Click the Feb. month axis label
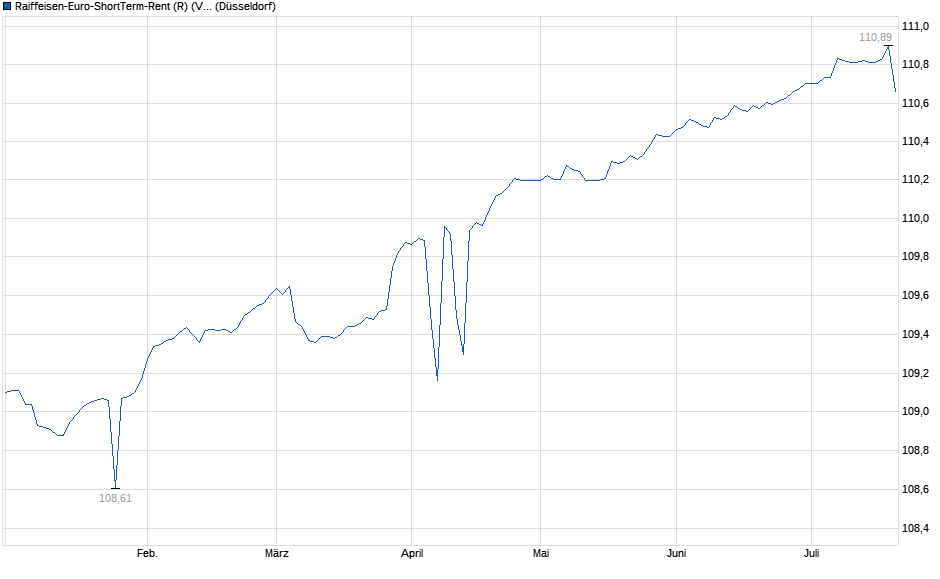The width and height of the screenshot is (940, 579). point(147,553)
